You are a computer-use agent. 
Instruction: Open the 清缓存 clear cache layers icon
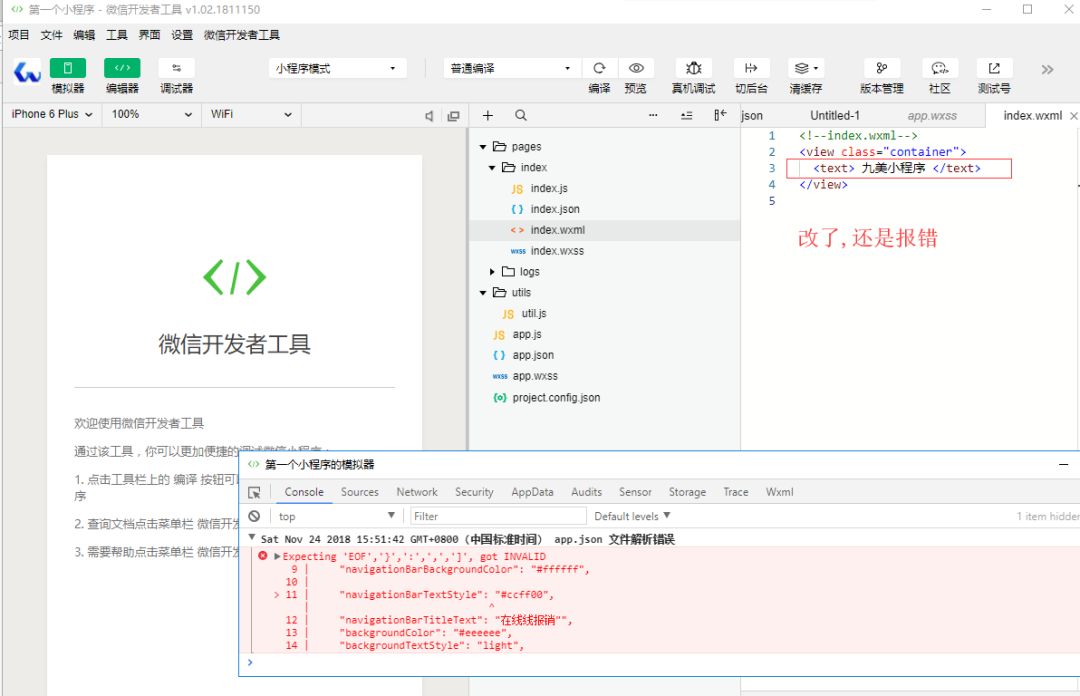coord(806,68)
